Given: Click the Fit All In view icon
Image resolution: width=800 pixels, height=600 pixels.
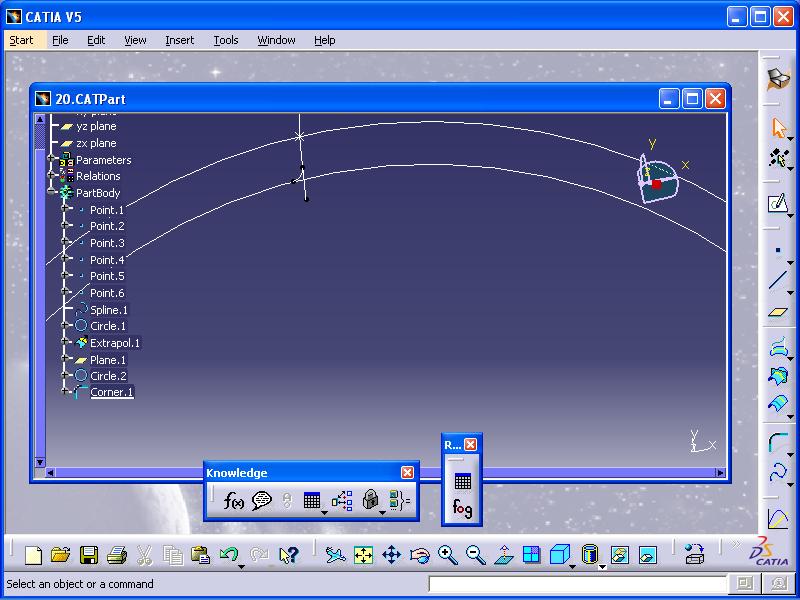Looking at the screenshot, I should pyautogui.click(x=363, y=555).
